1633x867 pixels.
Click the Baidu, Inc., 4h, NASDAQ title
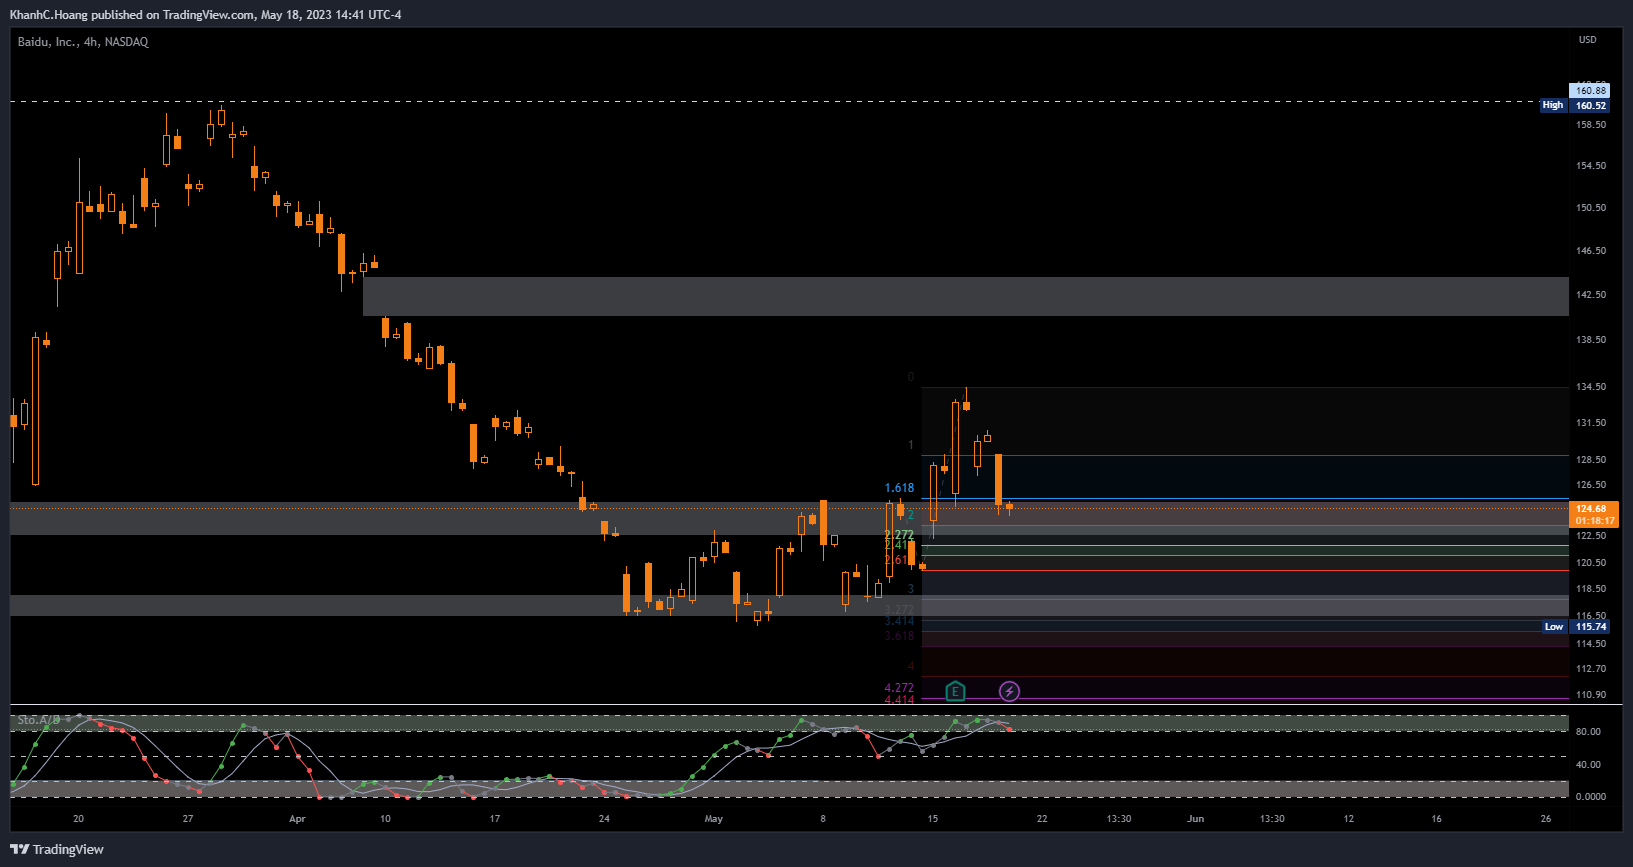(83, 42)
